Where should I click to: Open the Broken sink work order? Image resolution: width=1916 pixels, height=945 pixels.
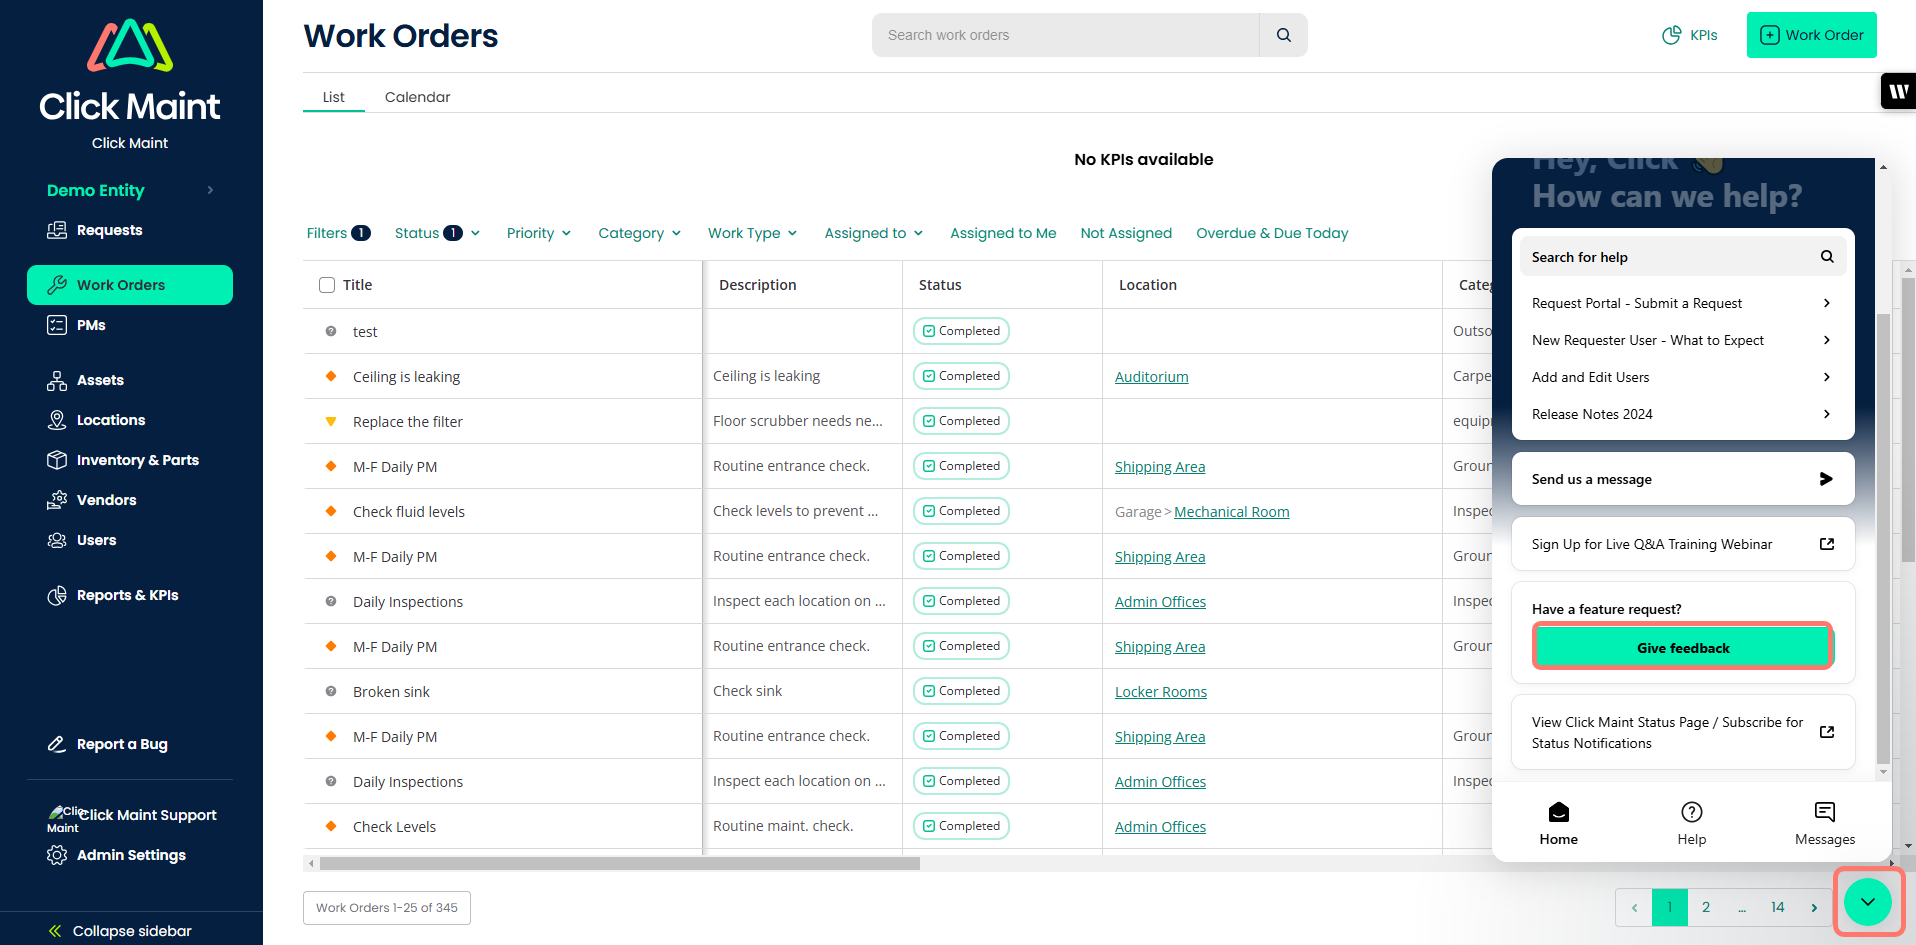tap(391, 692)
